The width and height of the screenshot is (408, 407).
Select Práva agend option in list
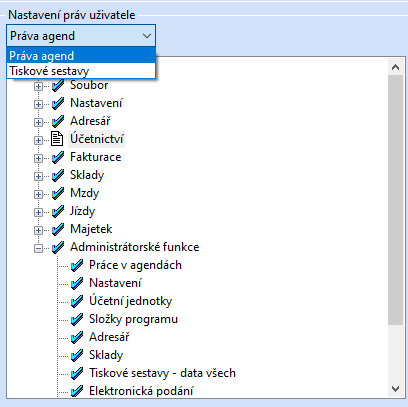tap(81, 56)
